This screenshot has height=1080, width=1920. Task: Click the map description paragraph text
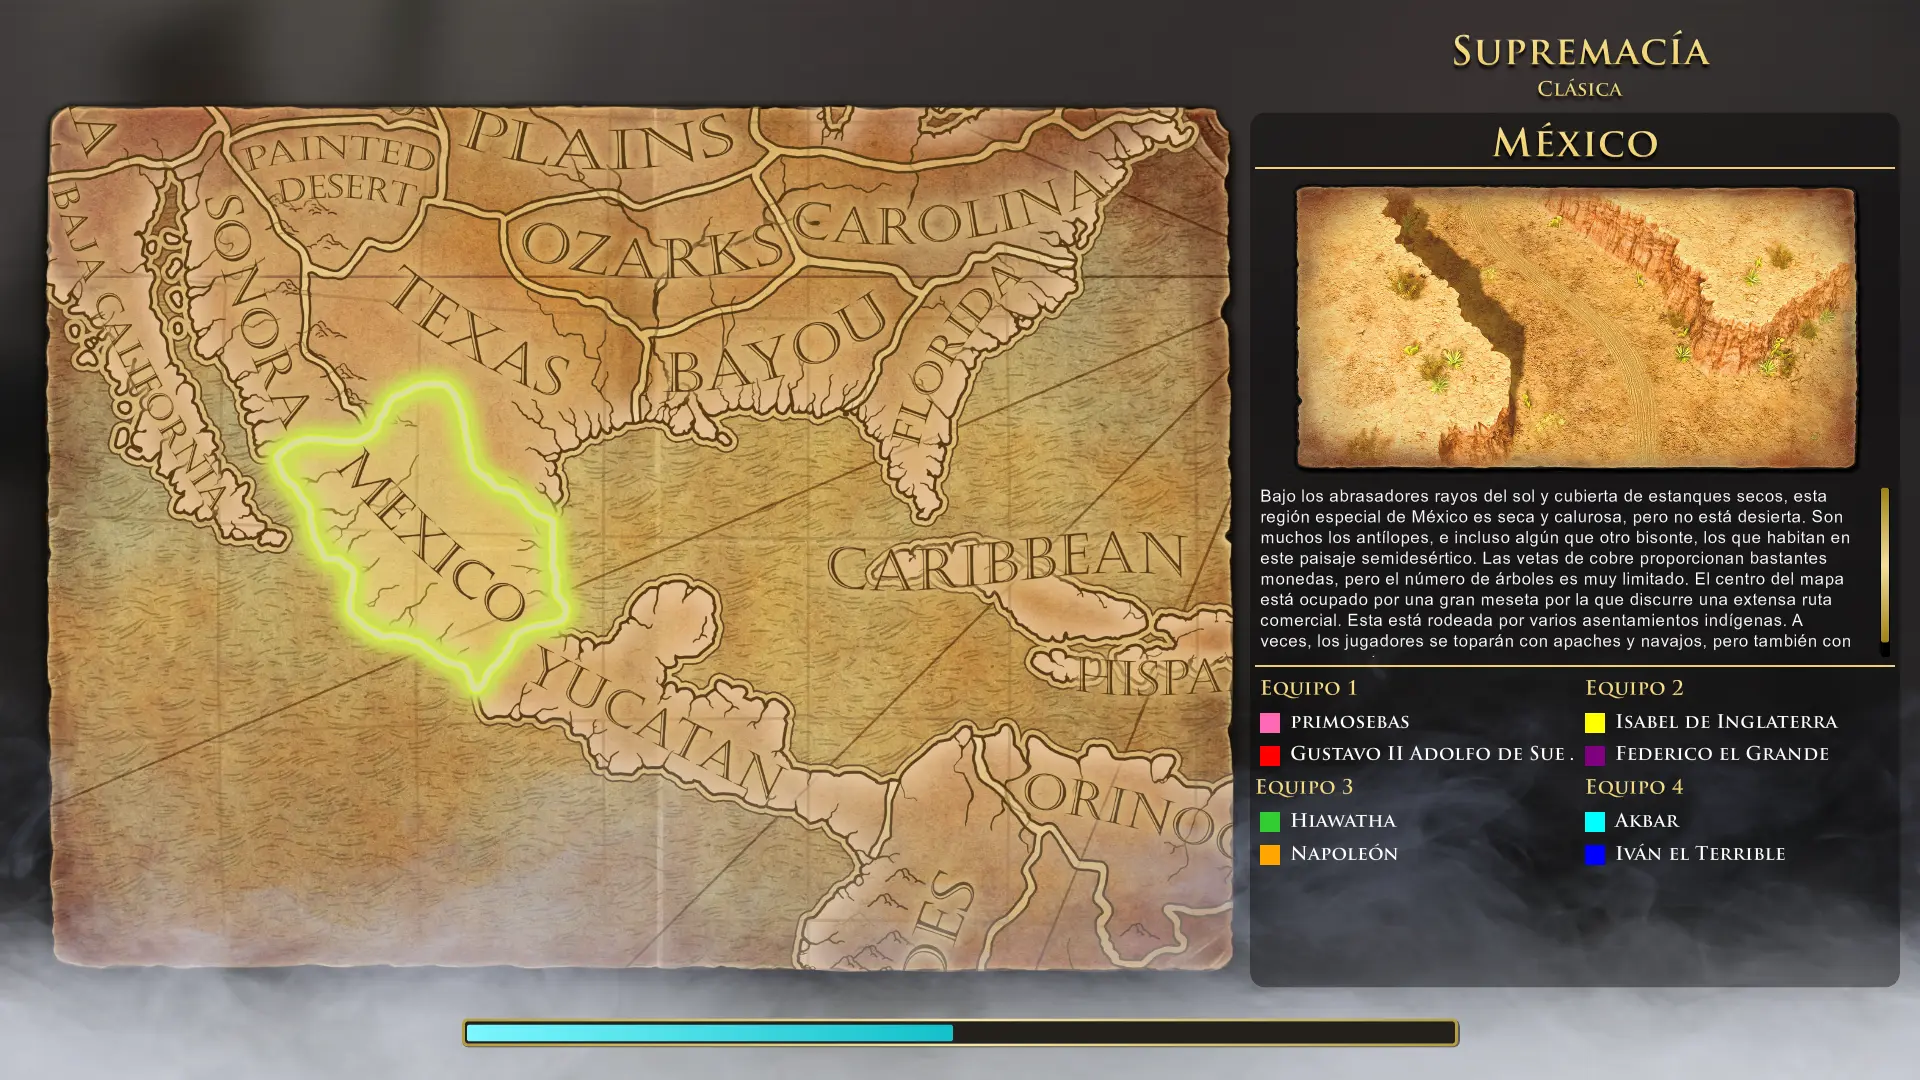pos(1555,569)
